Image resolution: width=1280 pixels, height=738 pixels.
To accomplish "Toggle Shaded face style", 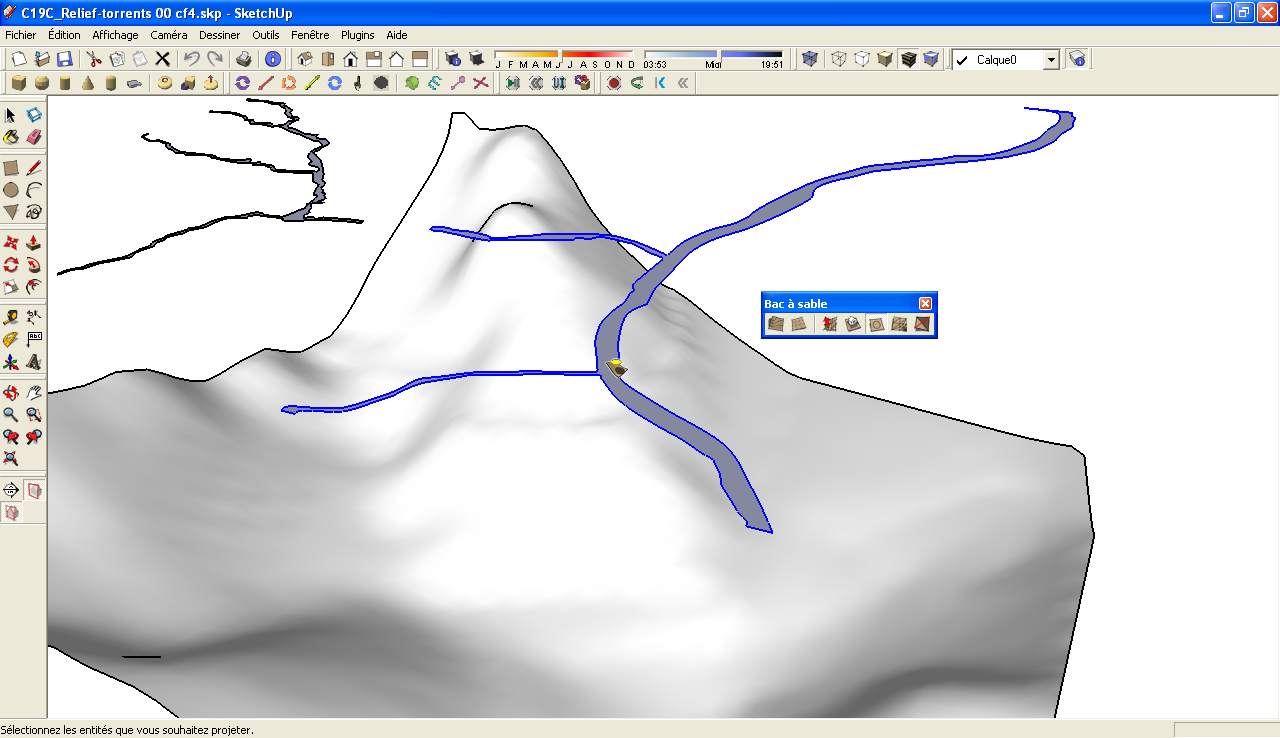I will (x=885, y=59).
